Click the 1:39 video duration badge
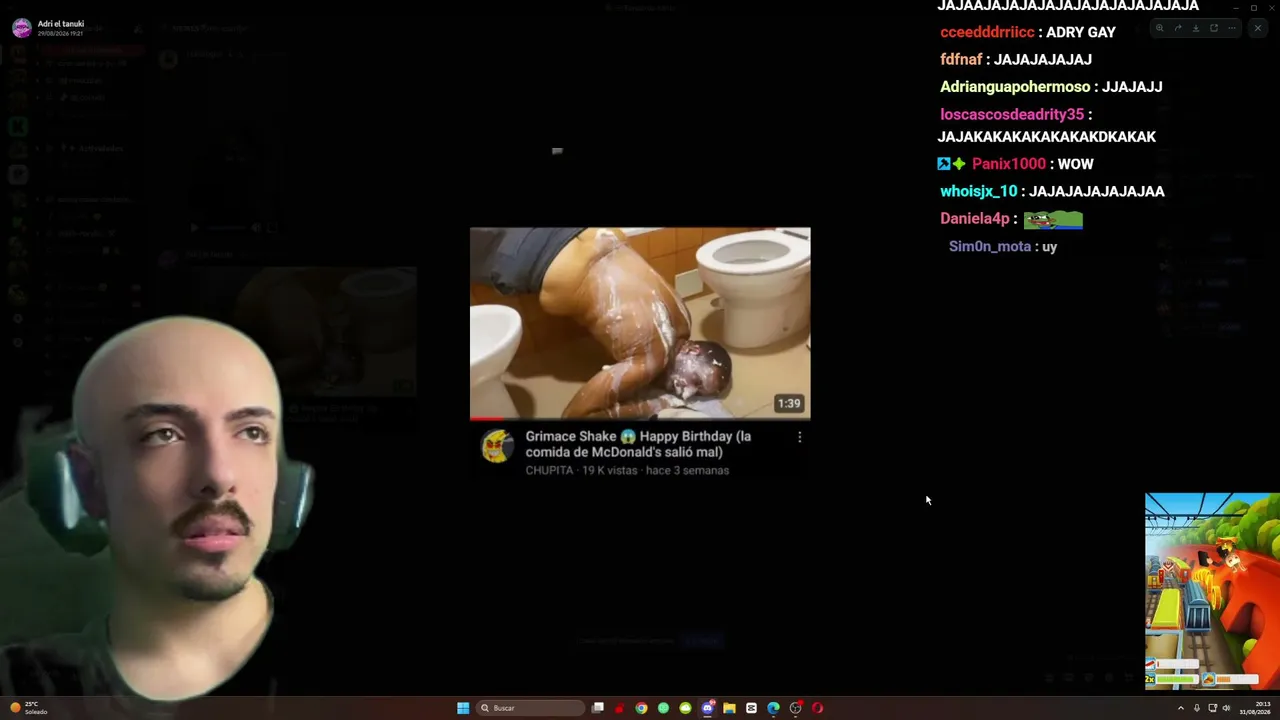This screenshot has width=1280, height=720. point(789,403)
